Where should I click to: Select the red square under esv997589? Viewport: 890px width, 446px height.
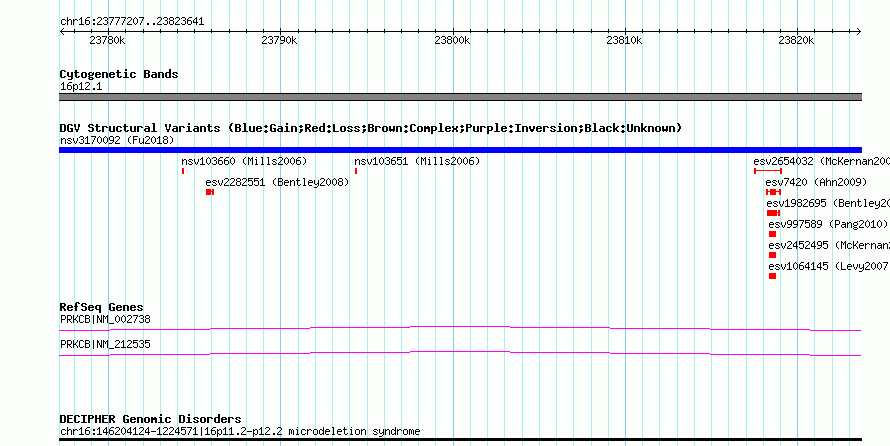[x=773, y=234]
